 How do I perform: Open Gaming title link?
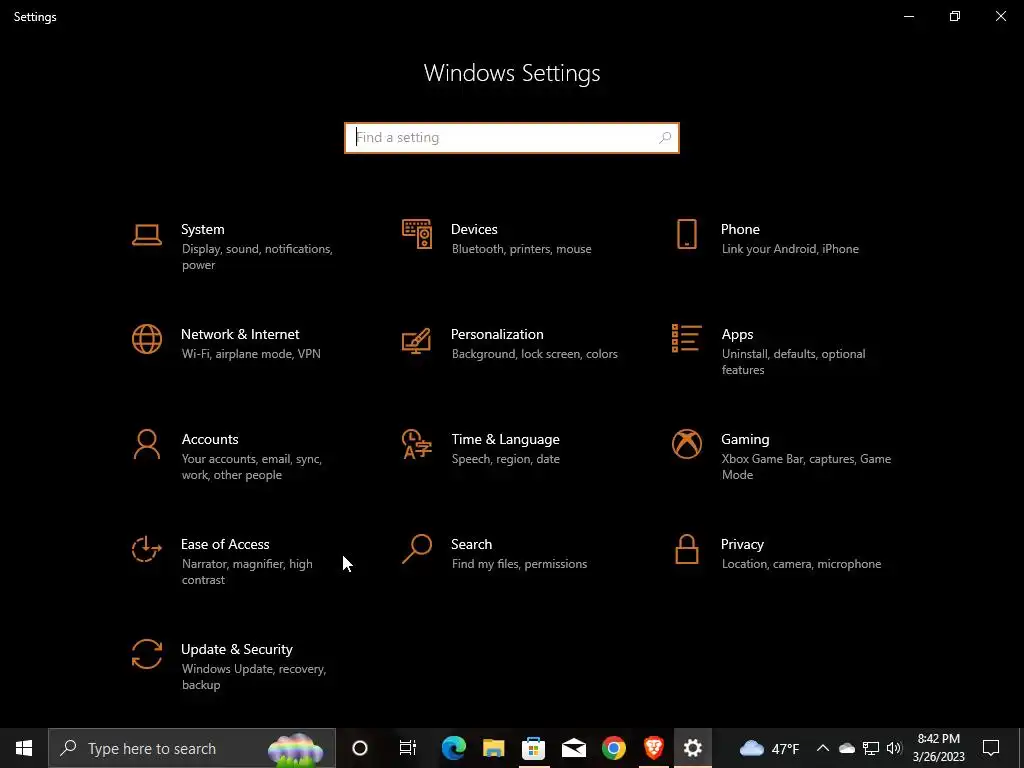(x=745, y=440)
